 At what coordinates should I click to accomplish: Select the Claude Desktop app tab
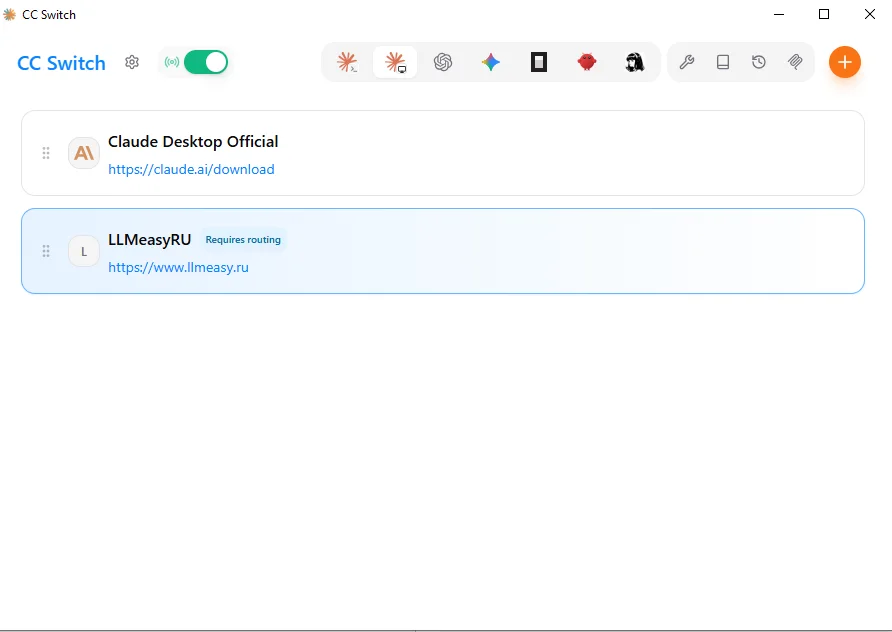click(x=395, y=62)
